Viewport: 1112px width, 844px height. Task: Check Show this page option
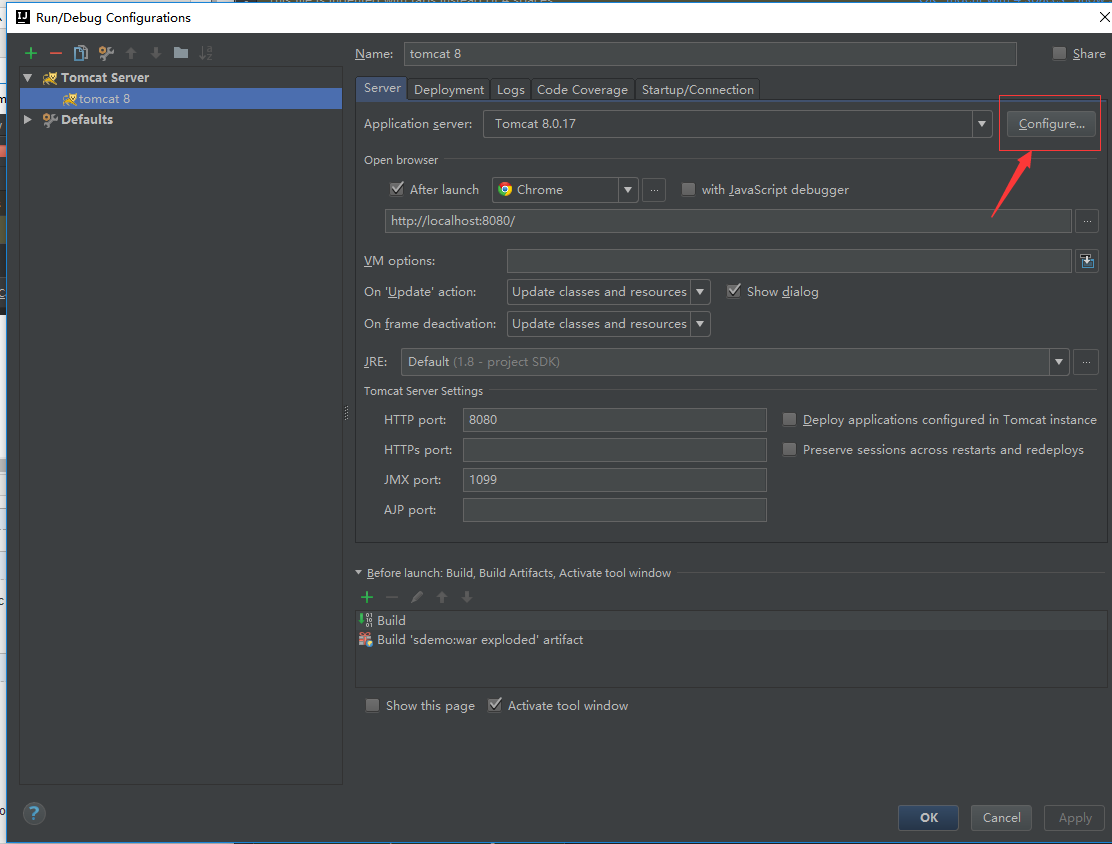click(x=372, y=706)
